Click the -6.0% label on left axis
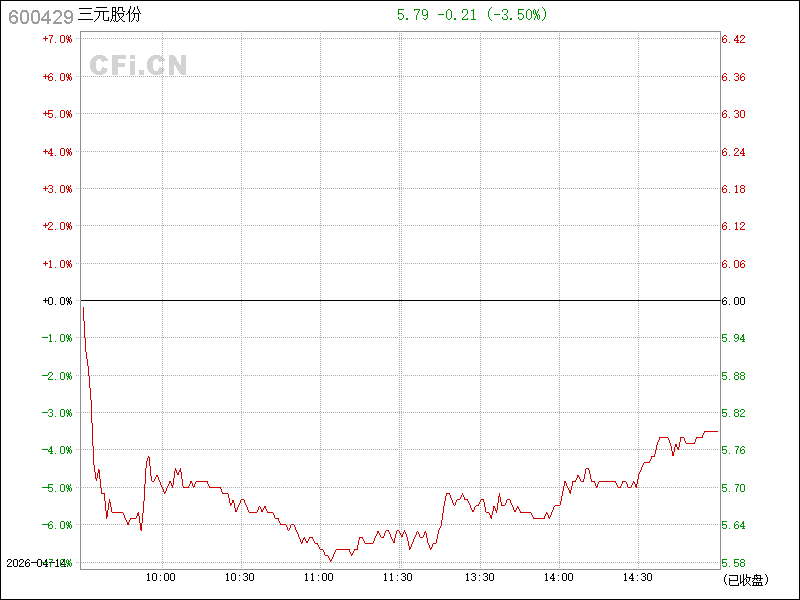The image size is (800, 600). point(58,525)
